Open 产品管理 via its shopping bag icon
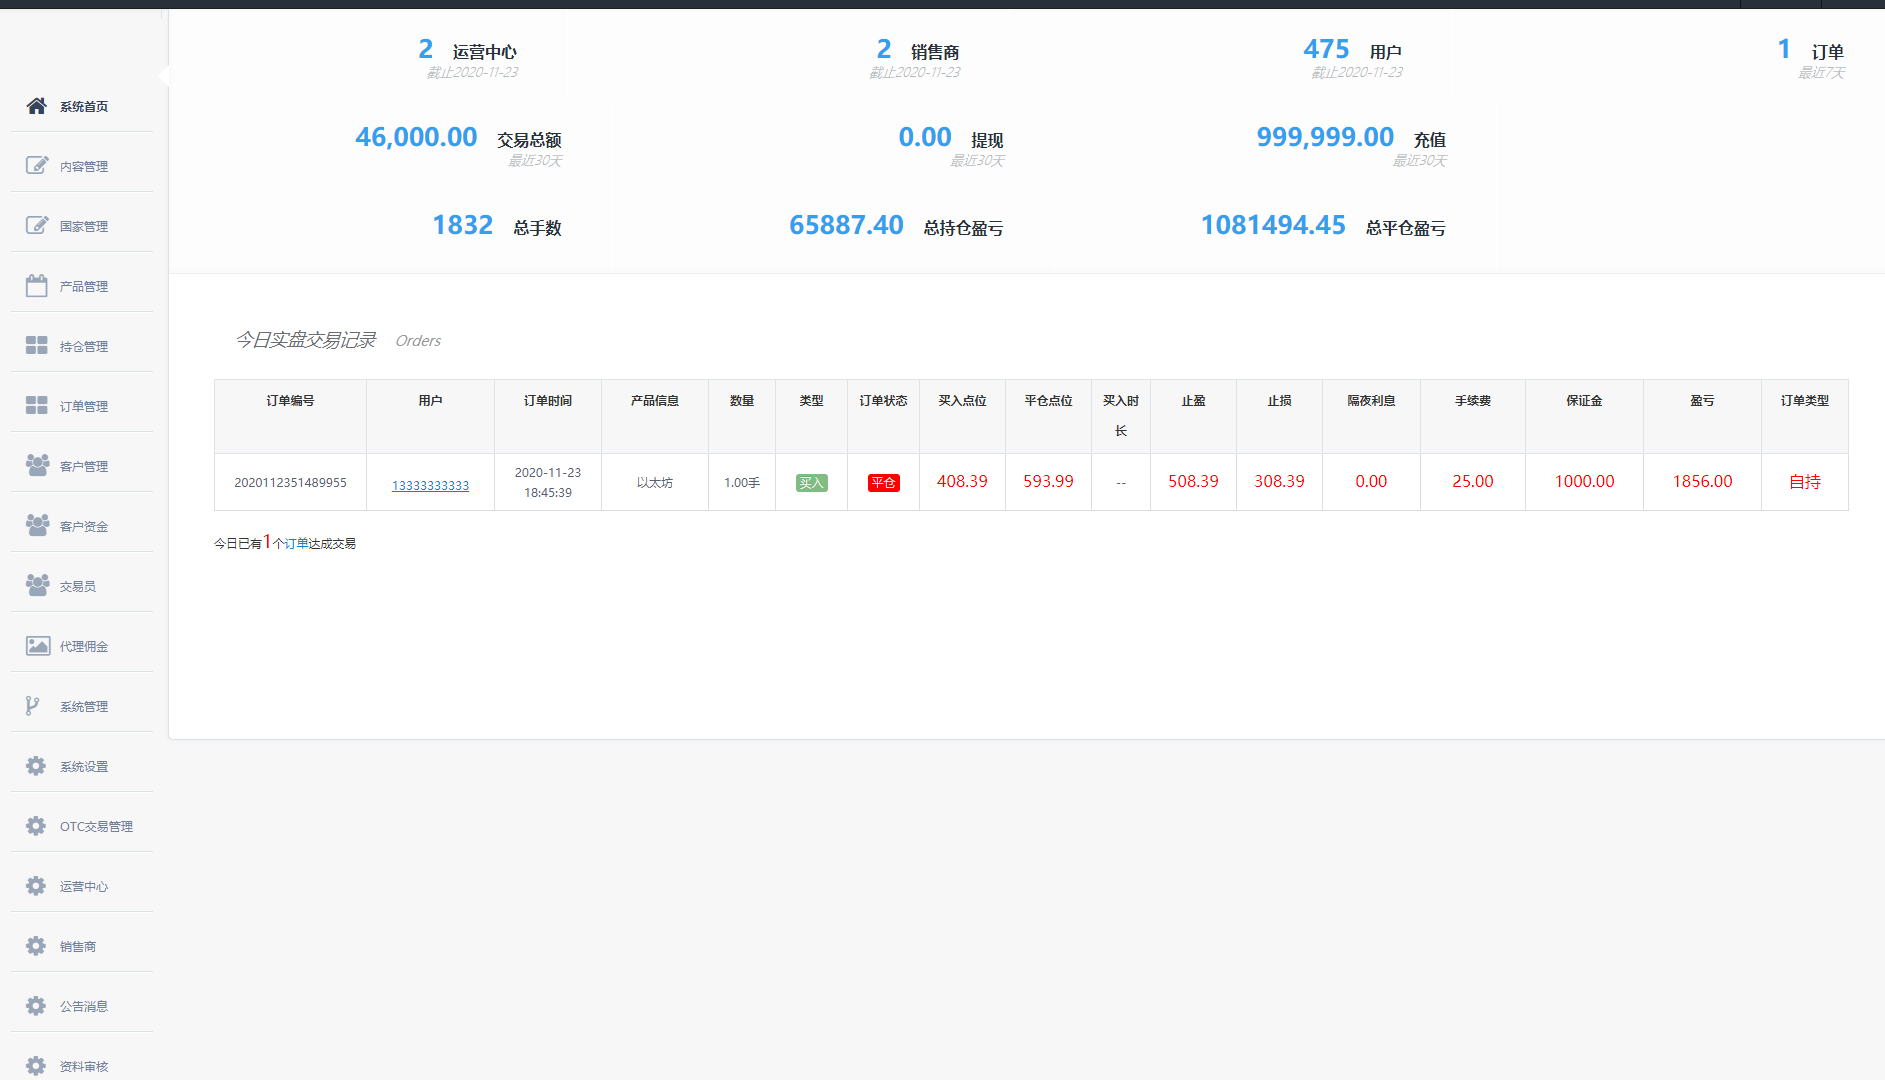Viewport: 1885px width, 1080px height. tap(37, 285)
